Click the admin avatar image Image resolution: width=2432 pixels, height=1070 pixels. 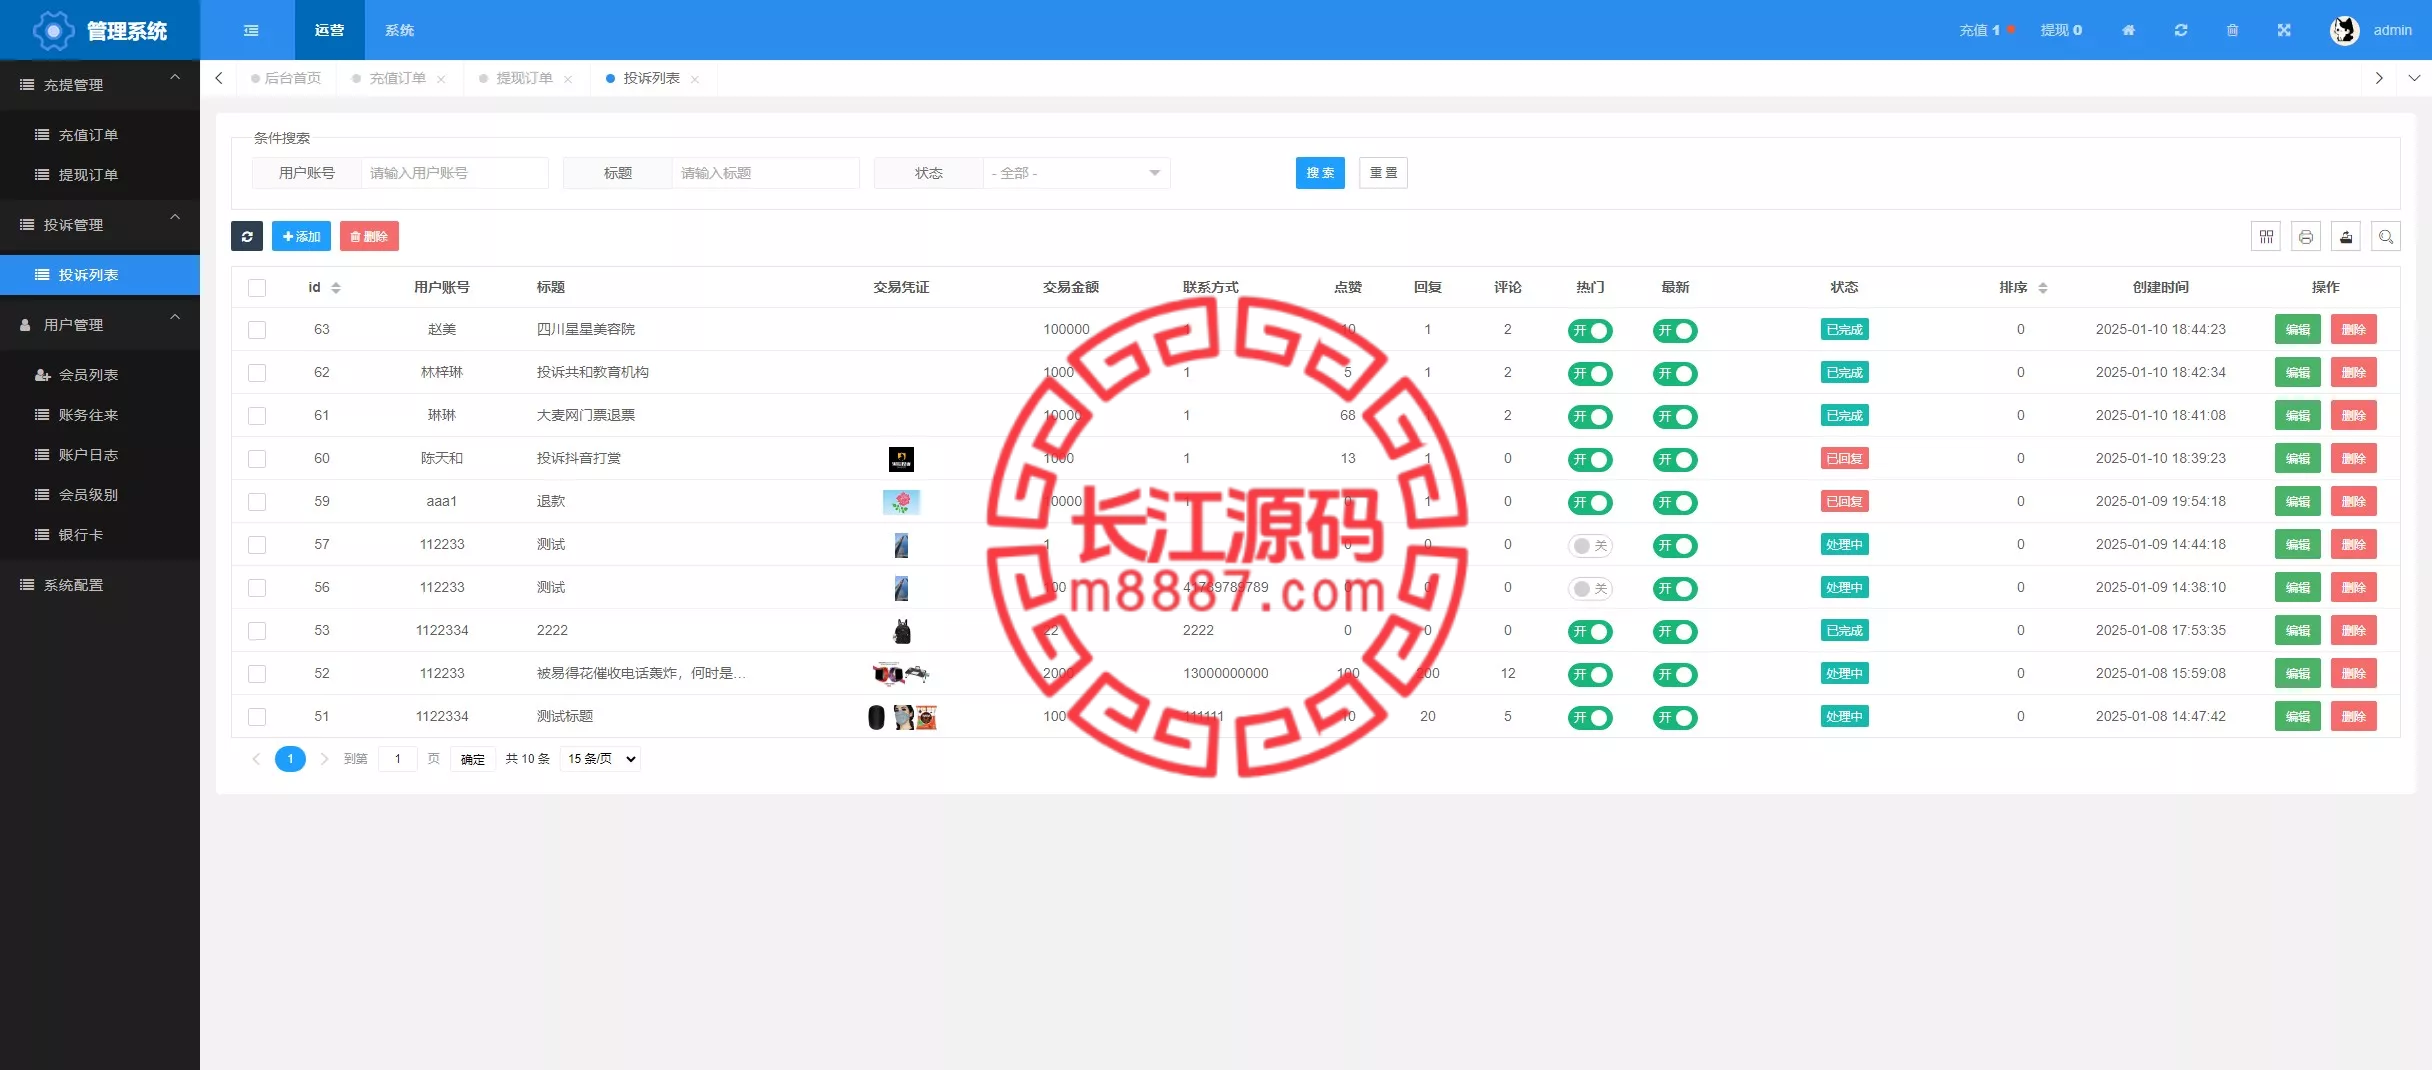[x=2344, y=30]
